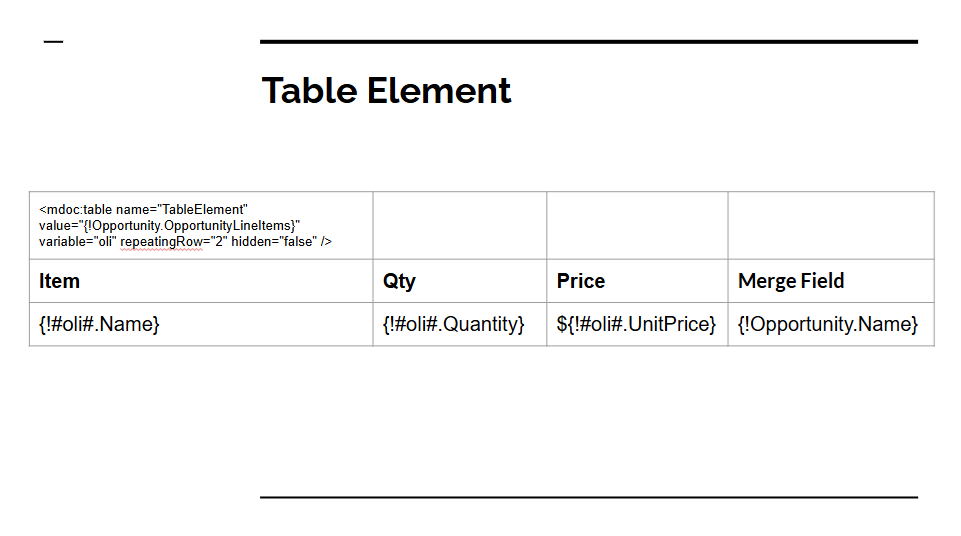Click the empty top-row cell above Price
961x536 pixels.
[637, 225]
